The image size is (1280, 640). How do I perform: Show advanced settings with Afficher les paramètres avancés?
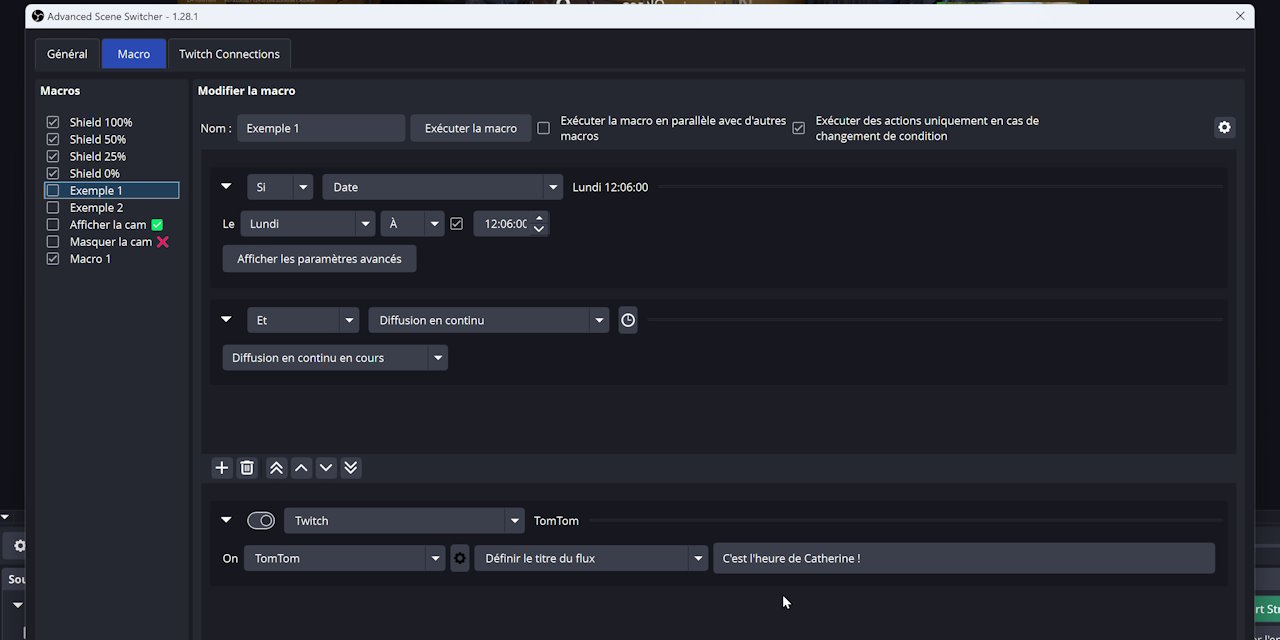pyautogui.click(x=319, y=258)
